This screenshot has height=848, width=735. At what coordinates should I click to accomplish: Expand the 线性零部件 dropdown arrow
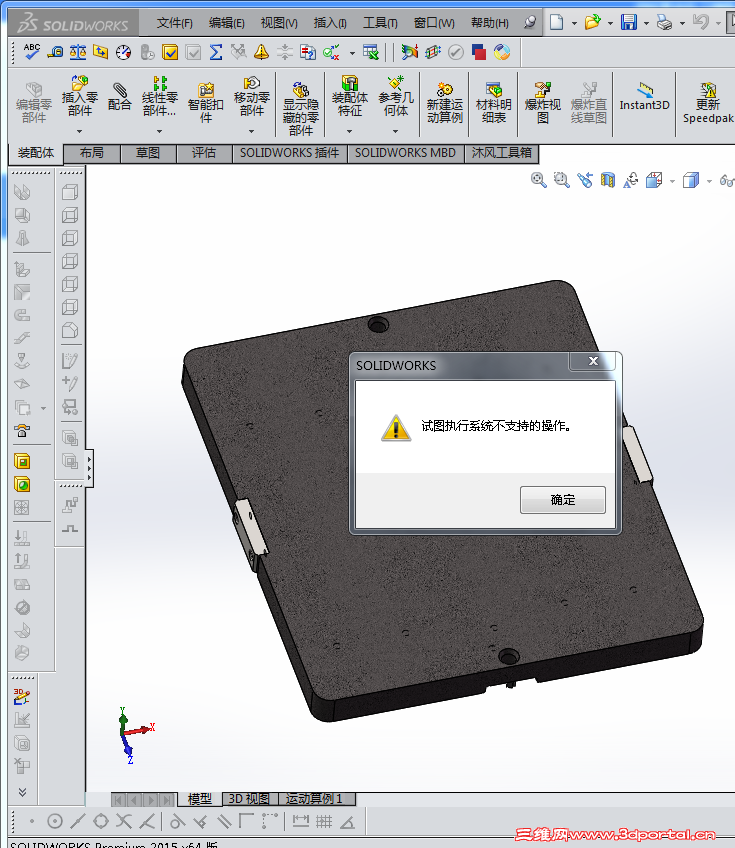[160, 131]
